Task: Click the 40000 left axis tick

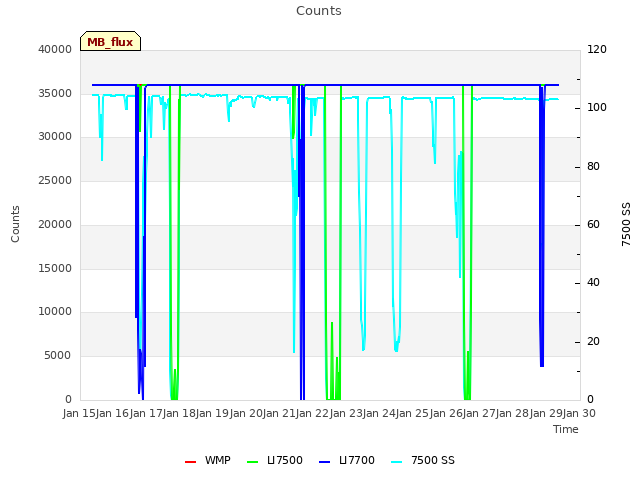Action: (55, 49)
